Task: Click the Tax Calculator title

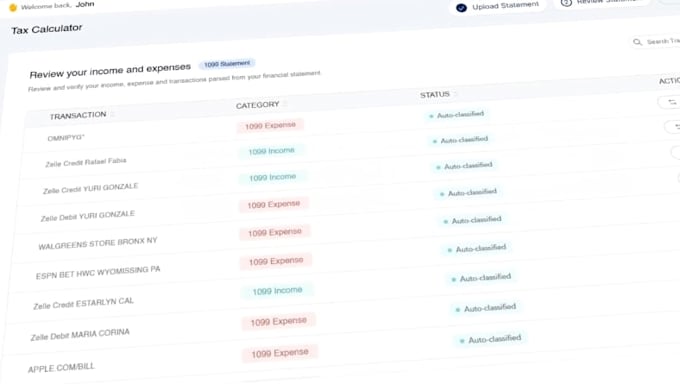Action: coord(46,29)
